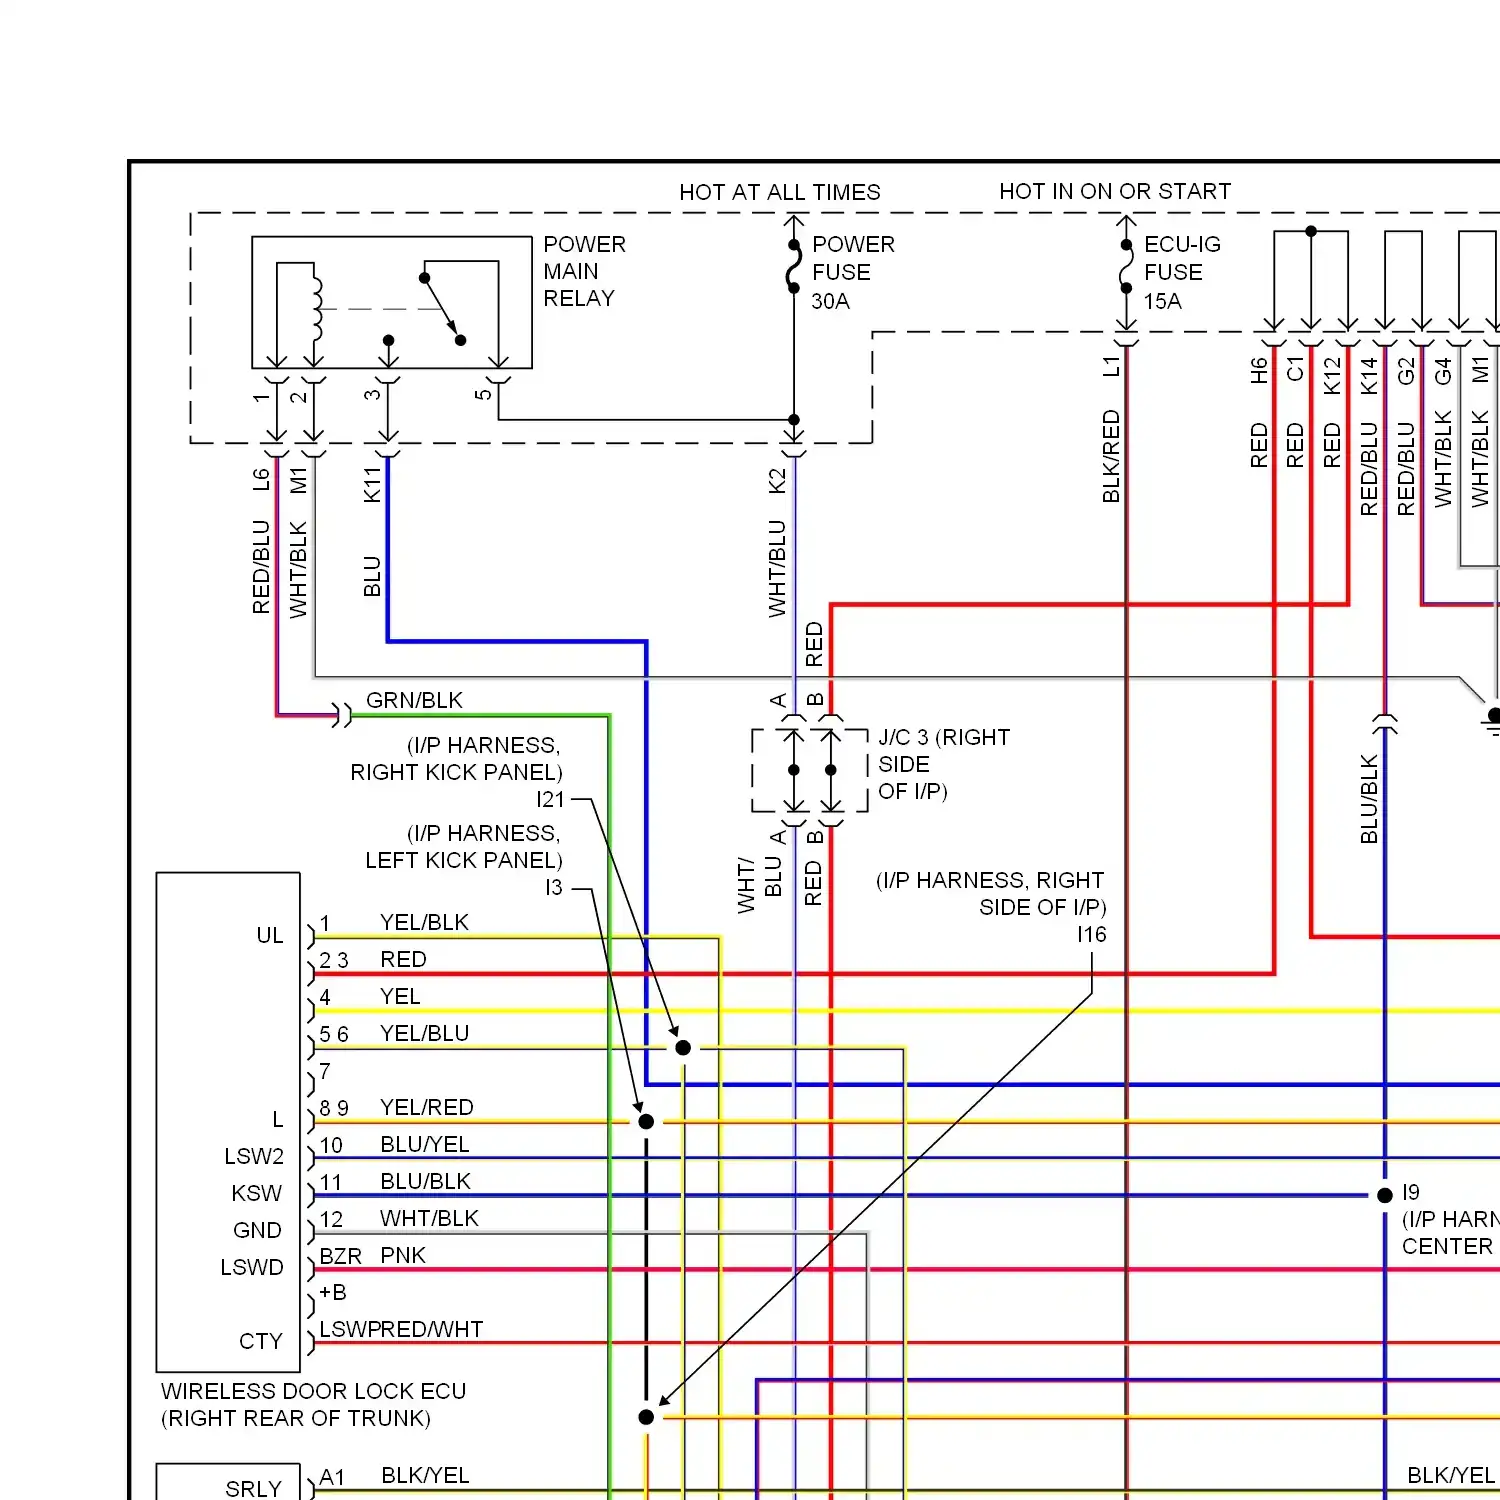1500x1500 pixels.
Task: Click the G2 connector label
Action: pyautogui.click(x=1406, y=371)
